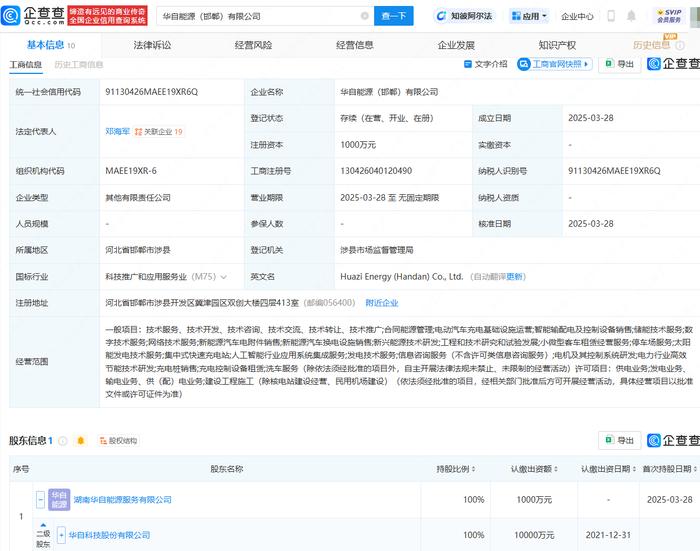Open 湖南华自能源服务有限公司 link
The height and width of the screenshot is (551, 700).
point(123,500)
